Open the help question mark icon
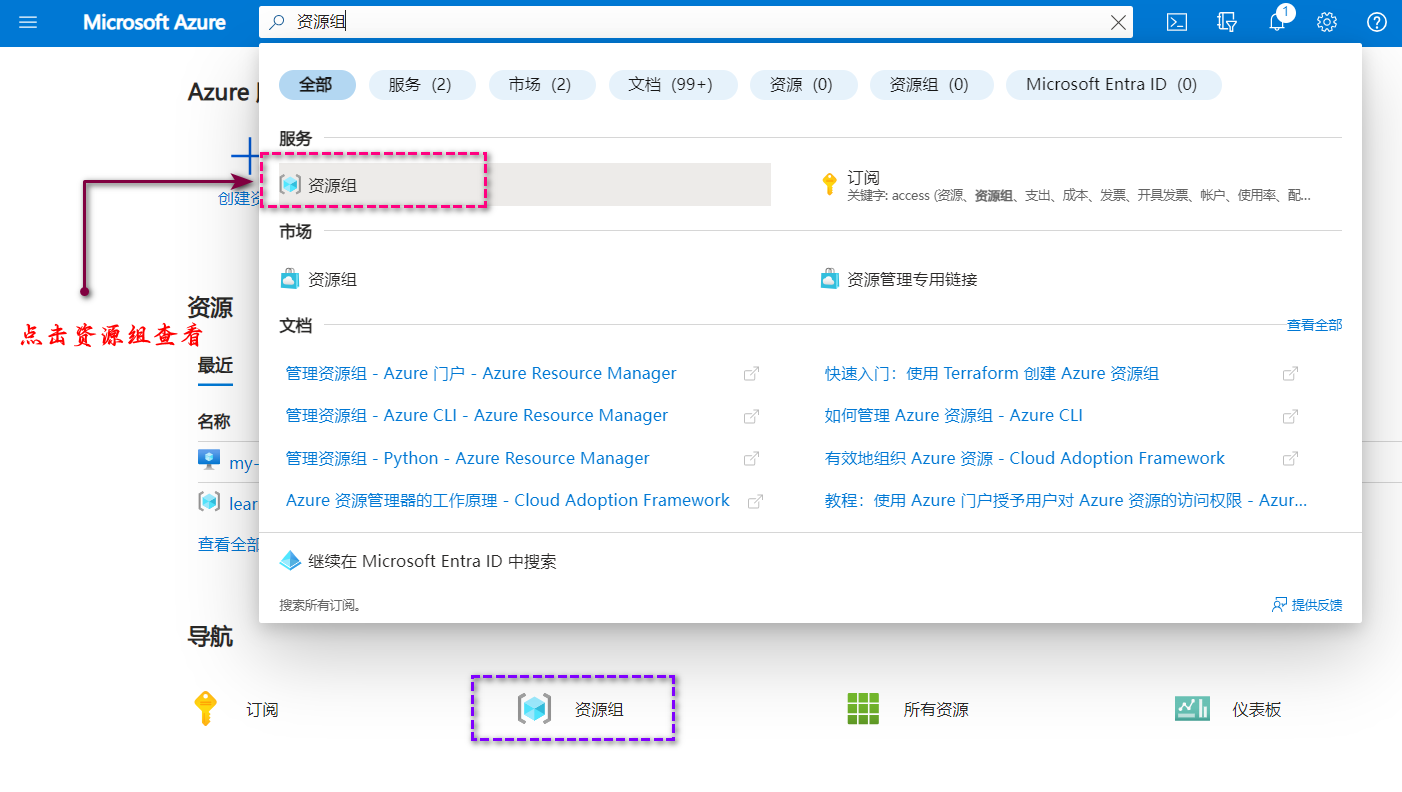 point(1377,22)
